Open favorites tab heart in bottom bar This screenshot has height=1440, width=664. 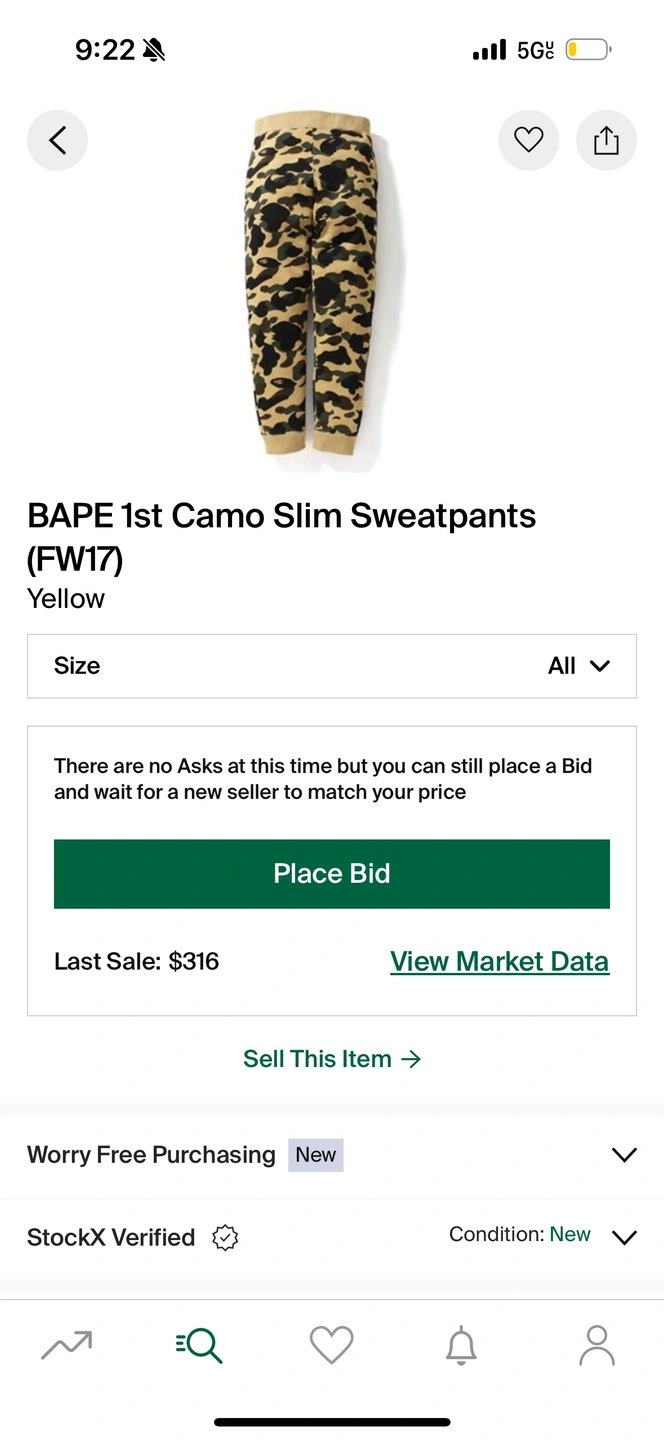tap(332, 1345)
